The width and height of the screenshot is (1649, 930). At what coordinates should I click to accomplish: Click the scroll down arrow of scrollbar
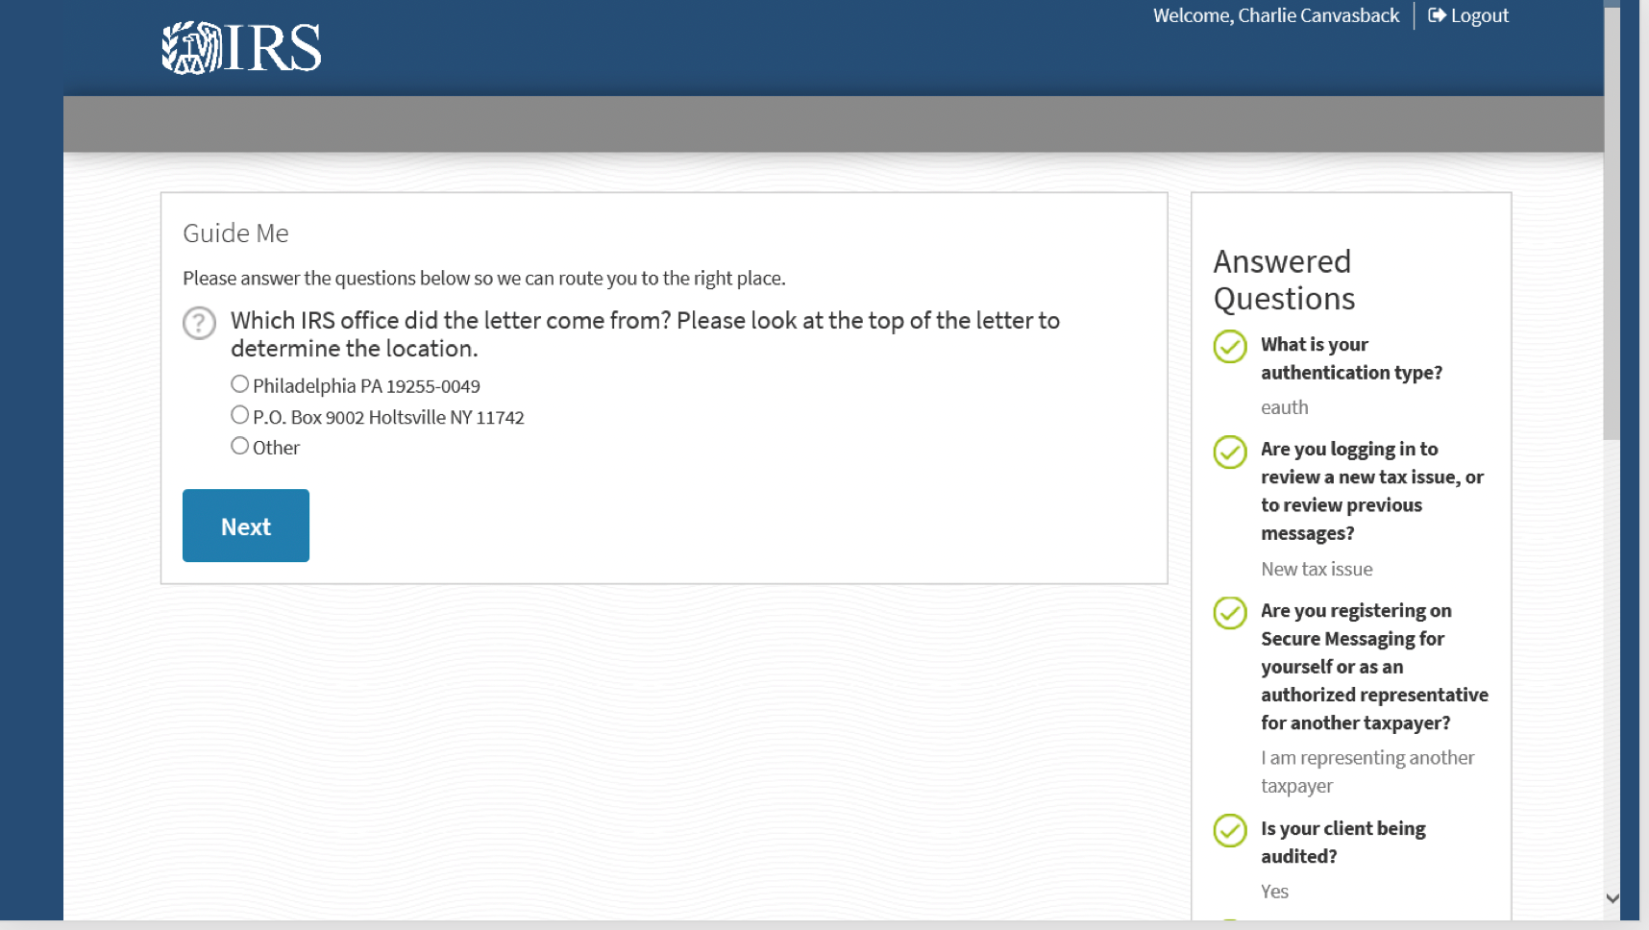(1612, 898)
